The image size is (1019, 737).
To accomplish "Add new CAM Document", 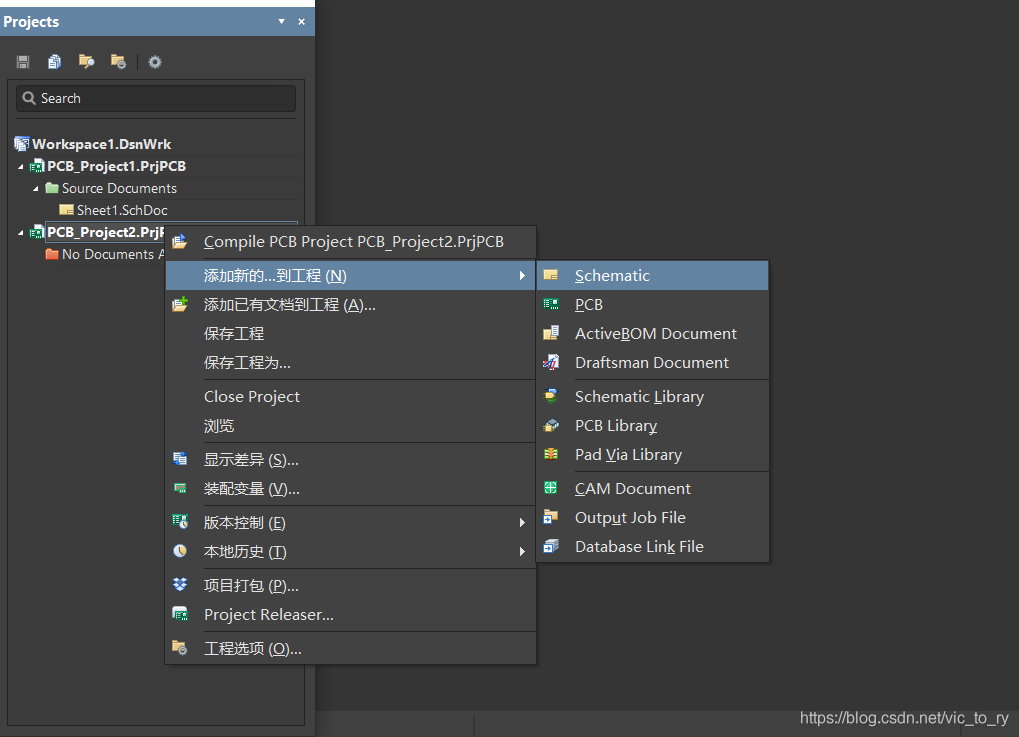I will point(652,489).
